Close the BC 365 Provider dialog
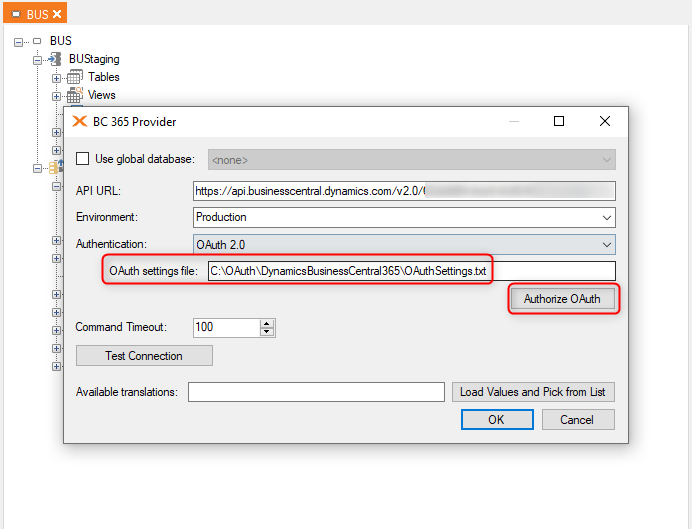This screenshot has width=692, height=529. (x=605, y=121)
